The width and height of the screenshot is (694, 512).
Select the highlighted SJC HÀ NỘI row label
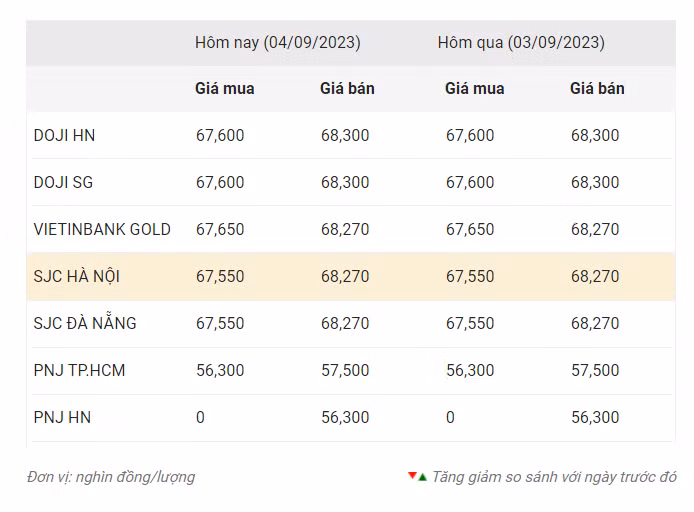click(x=77, y=276)
